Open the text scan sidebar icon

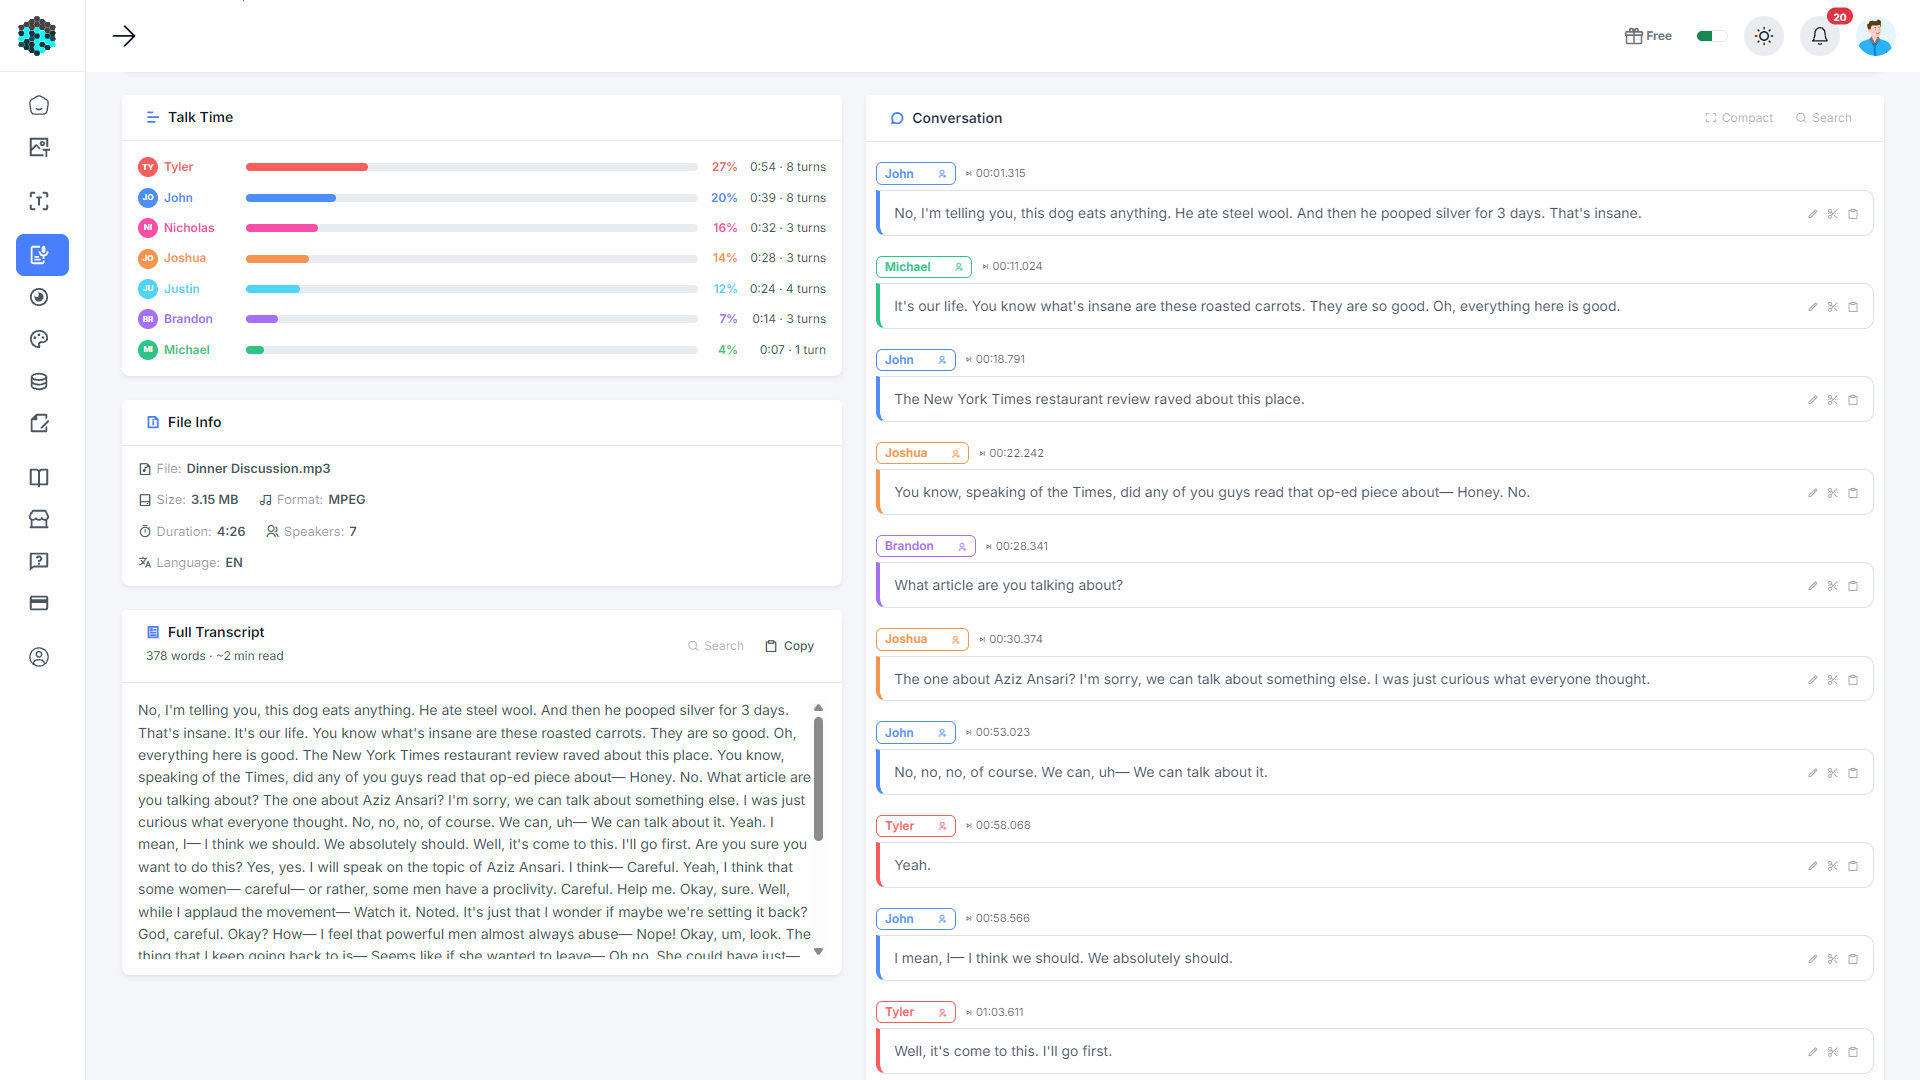click(39, 201)
